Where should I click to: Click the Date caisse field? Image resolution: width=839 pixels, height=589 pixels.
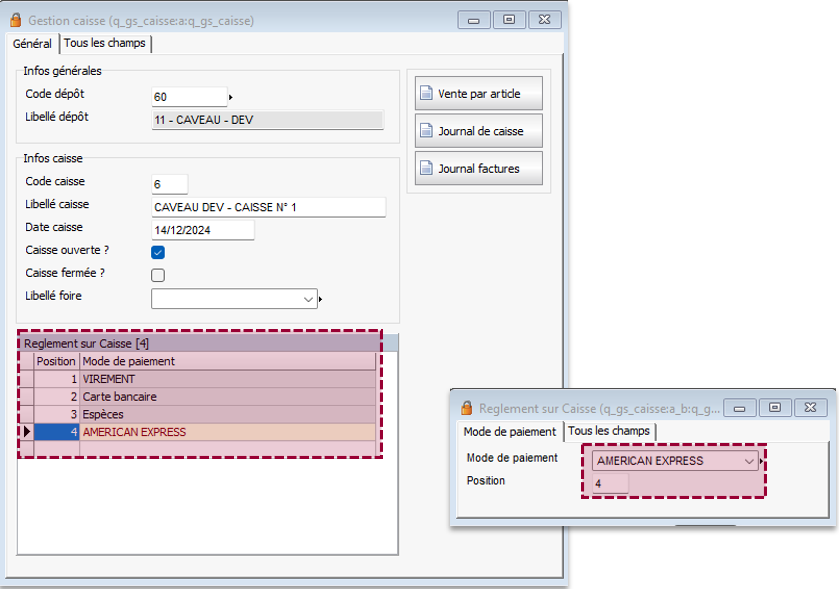point(203,230)
